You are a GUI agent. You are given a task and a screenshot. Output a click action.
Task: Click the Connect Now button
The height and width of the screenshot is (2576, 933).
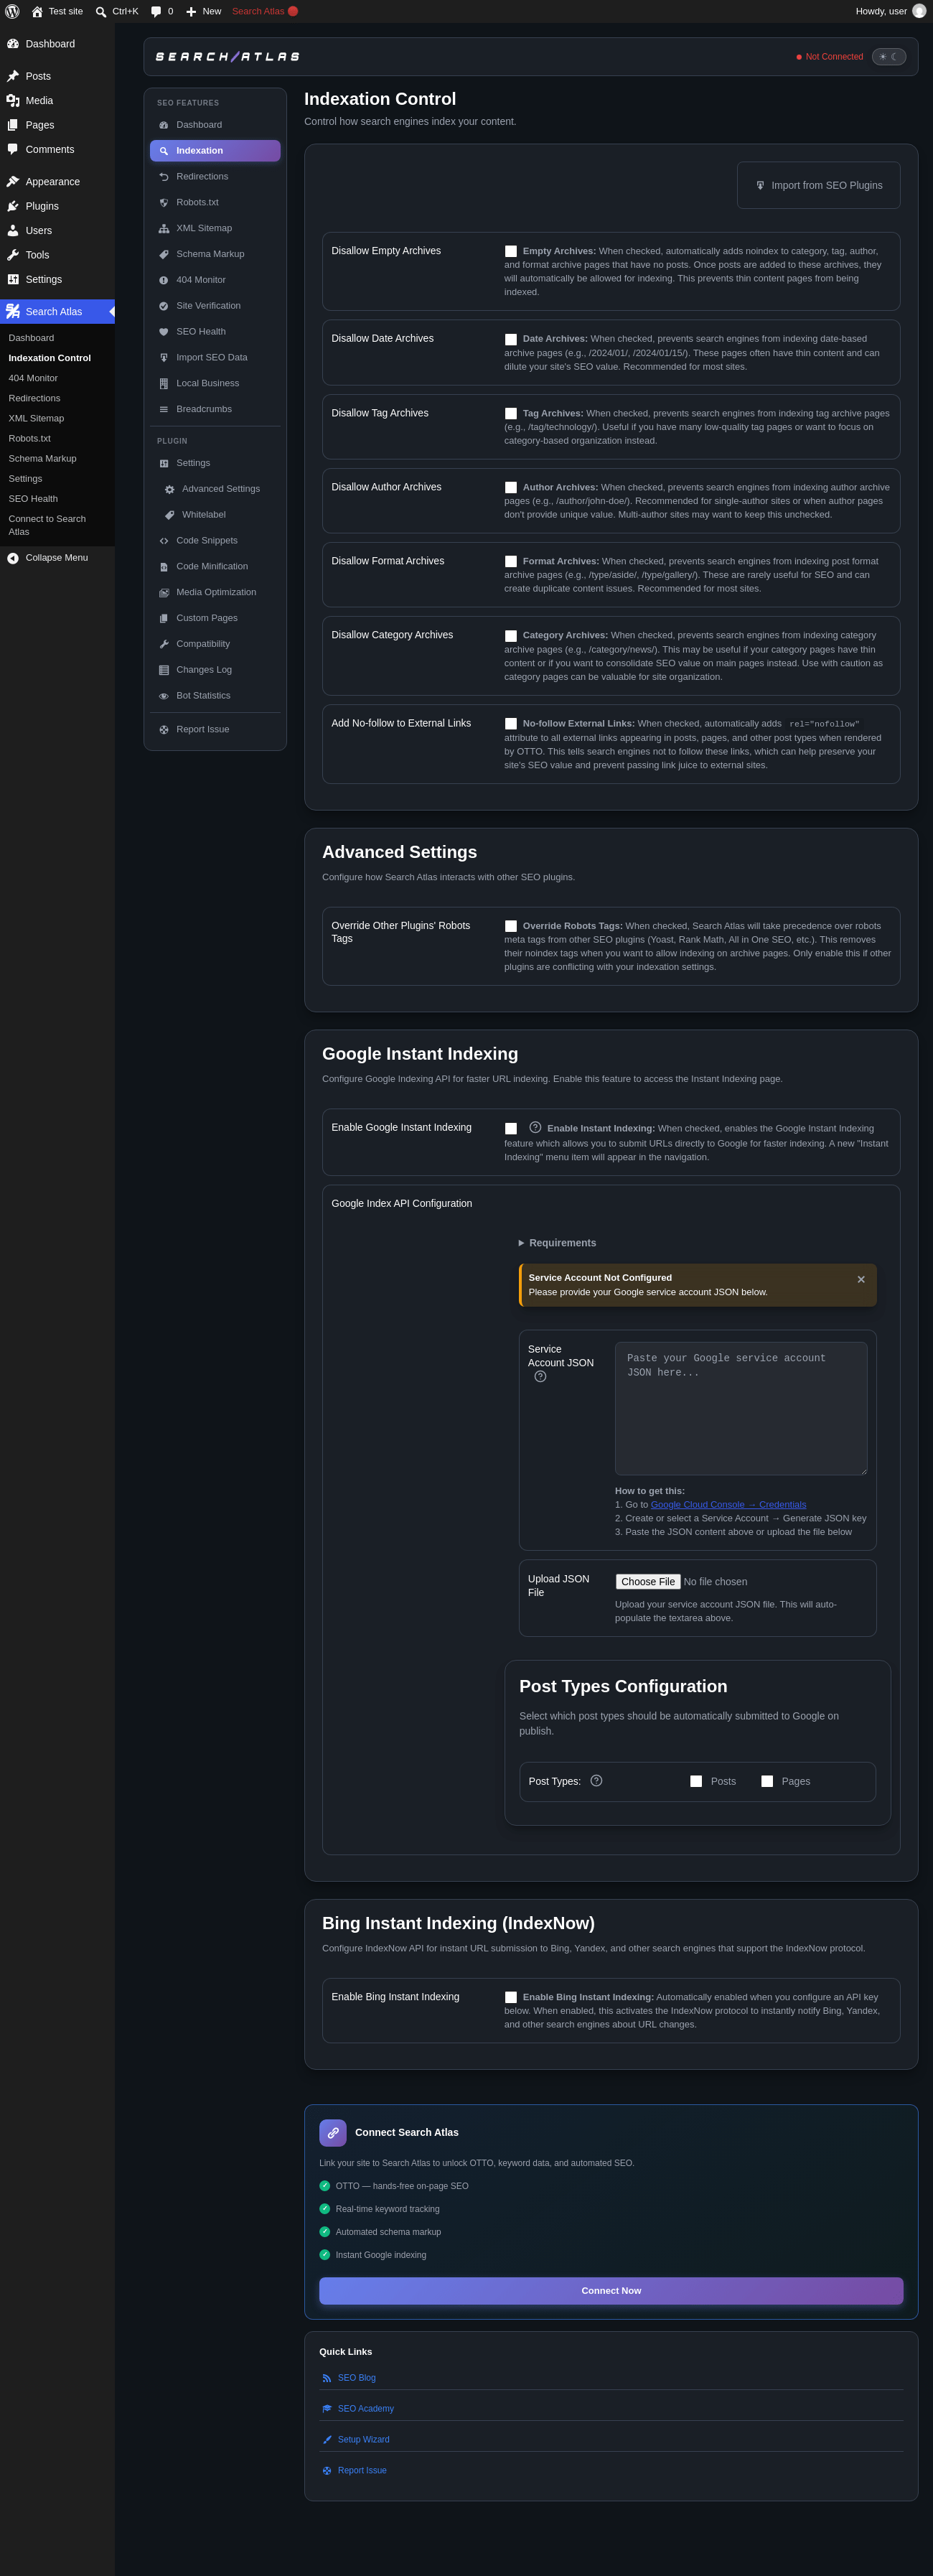pyautogui.click(x=611, y=2291)
